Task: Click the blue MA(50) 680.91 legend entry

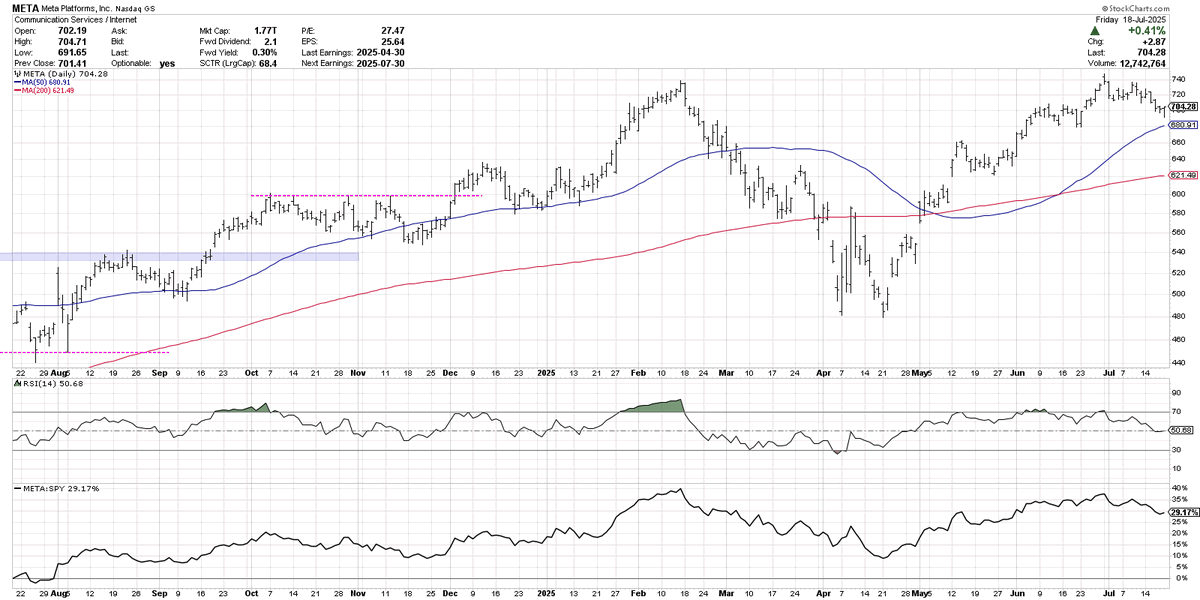Action: pyautogui.click(x=42, y=83)
